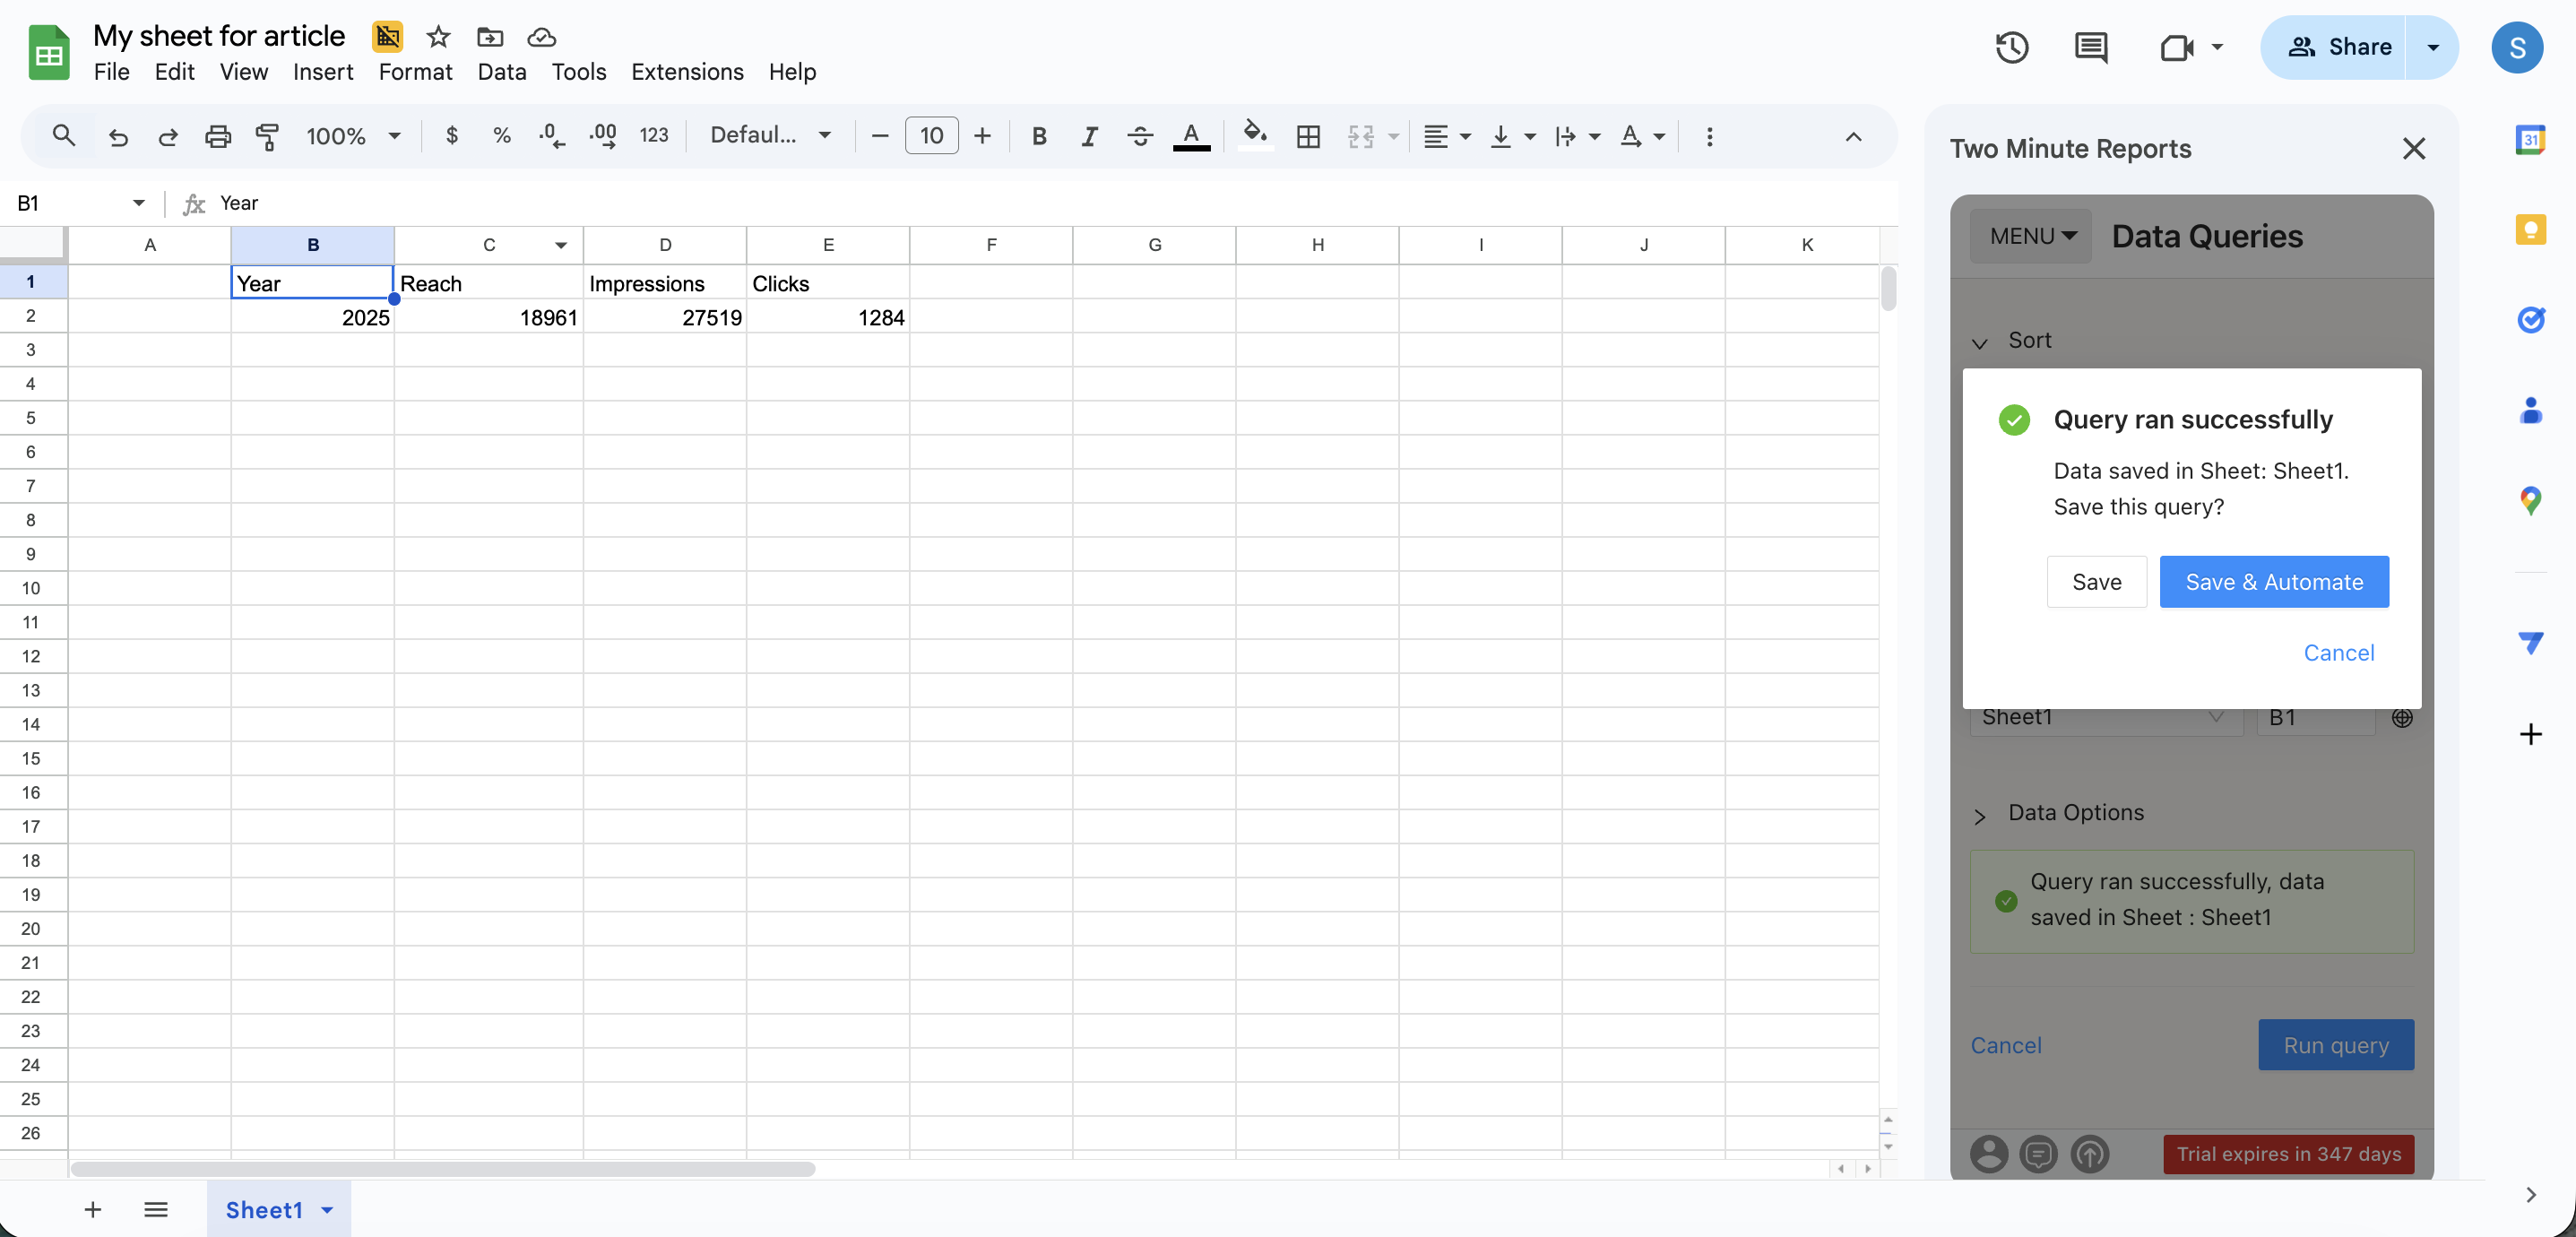
Task: Click Save & Automate button
Action: tap(2273, 582)
